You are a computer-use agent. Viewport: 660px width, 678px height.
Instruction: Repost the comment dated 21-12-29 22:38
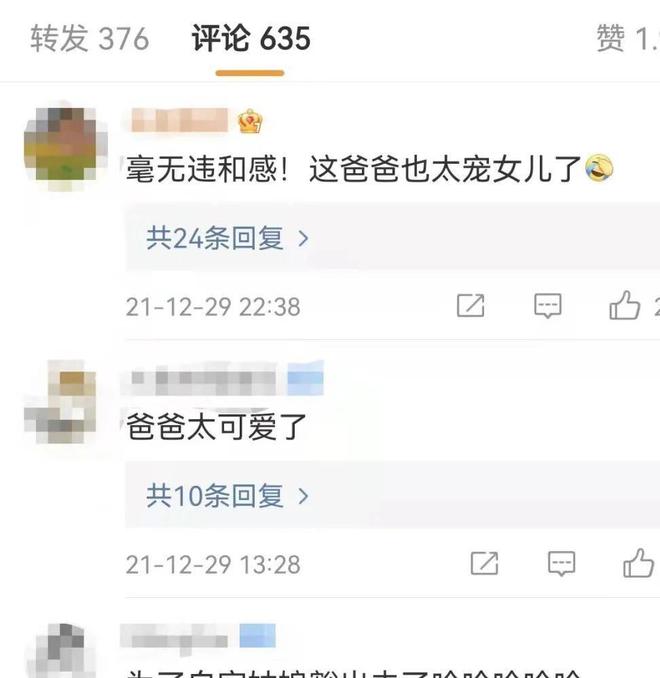coord(471,305)
